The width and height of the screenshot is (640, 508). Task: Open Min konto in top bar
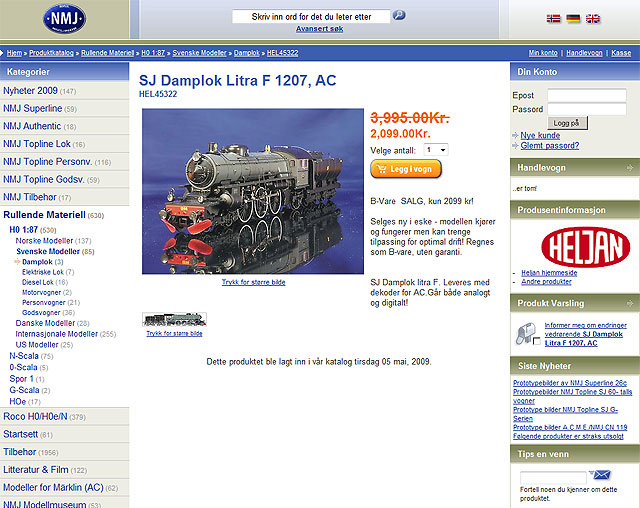coord(543,53)
